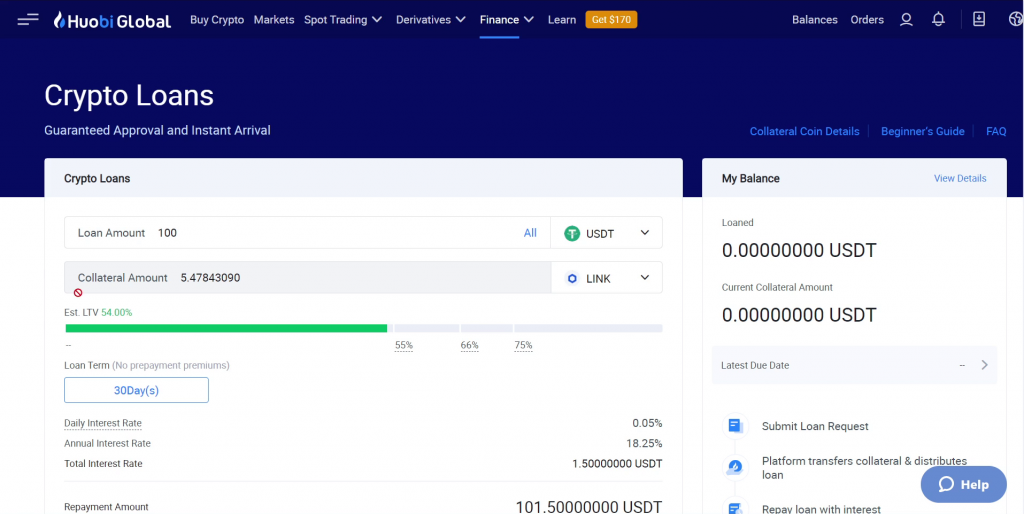
Task: Focus the Loan Amount input field
Action: [307, 233]
